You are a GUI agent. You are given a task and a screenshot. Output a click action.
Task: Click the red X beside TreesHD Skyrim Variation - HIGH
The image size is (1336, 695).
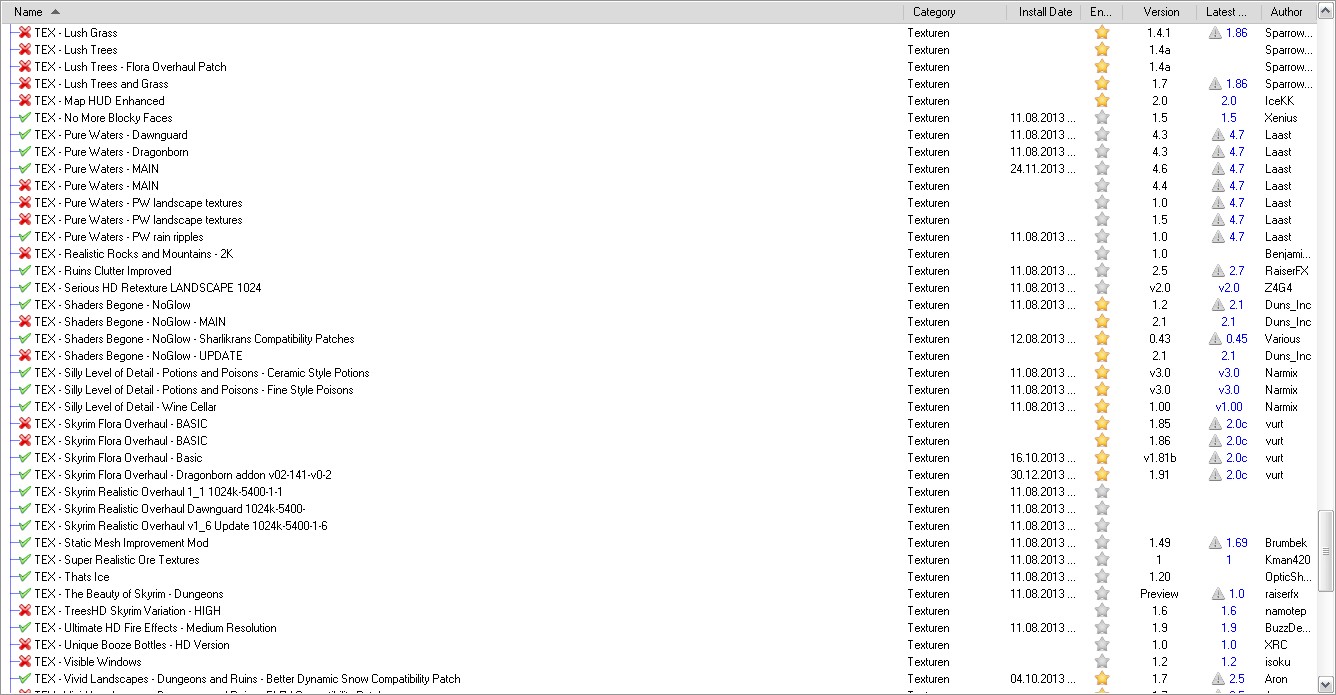pyautogui.click(x=25, y=611)
